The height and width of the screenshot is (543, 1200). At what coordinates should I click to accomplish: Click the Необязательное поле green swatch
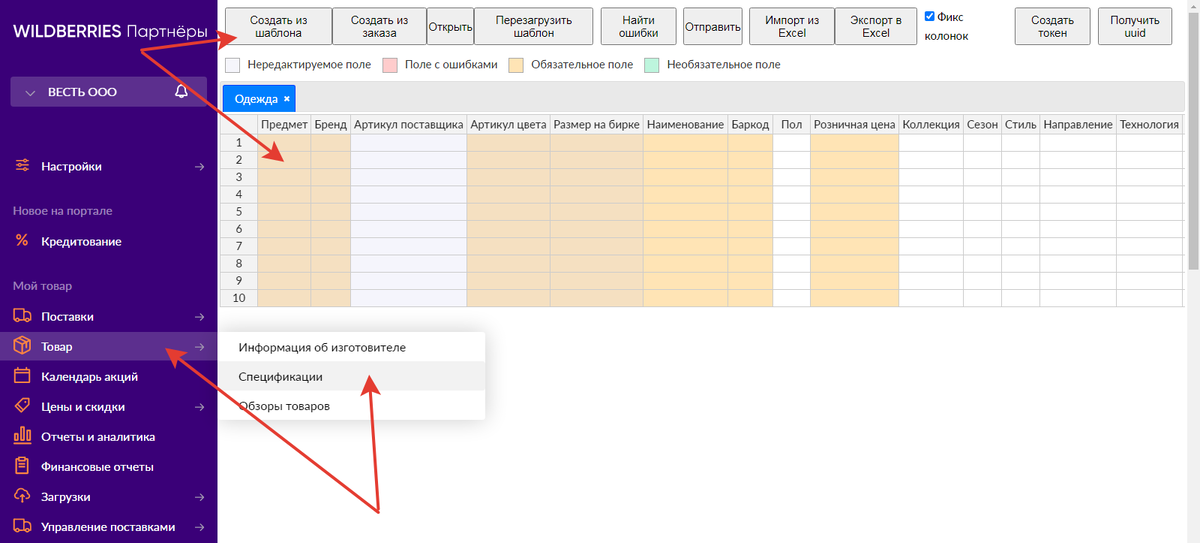pyautogui.click(x=652, y=65)
